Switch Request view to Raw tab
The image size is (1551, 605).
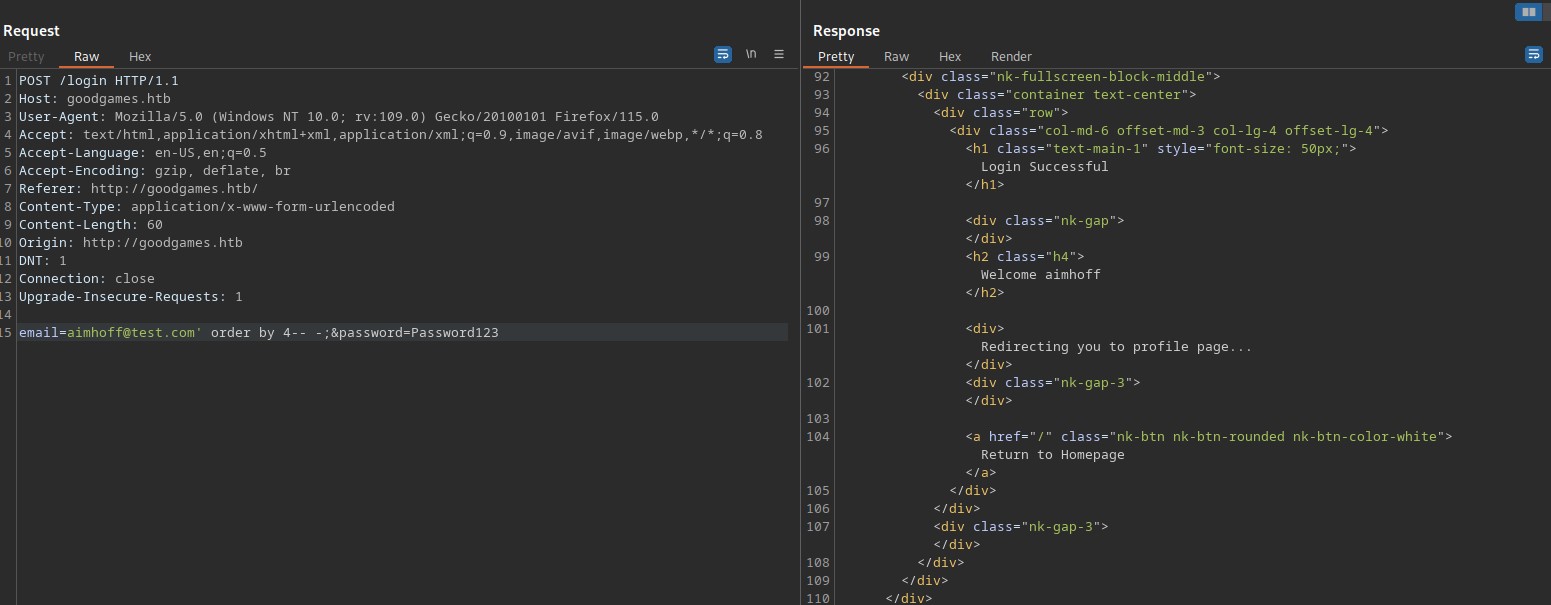pyautogui.click(x=87, y=57)
